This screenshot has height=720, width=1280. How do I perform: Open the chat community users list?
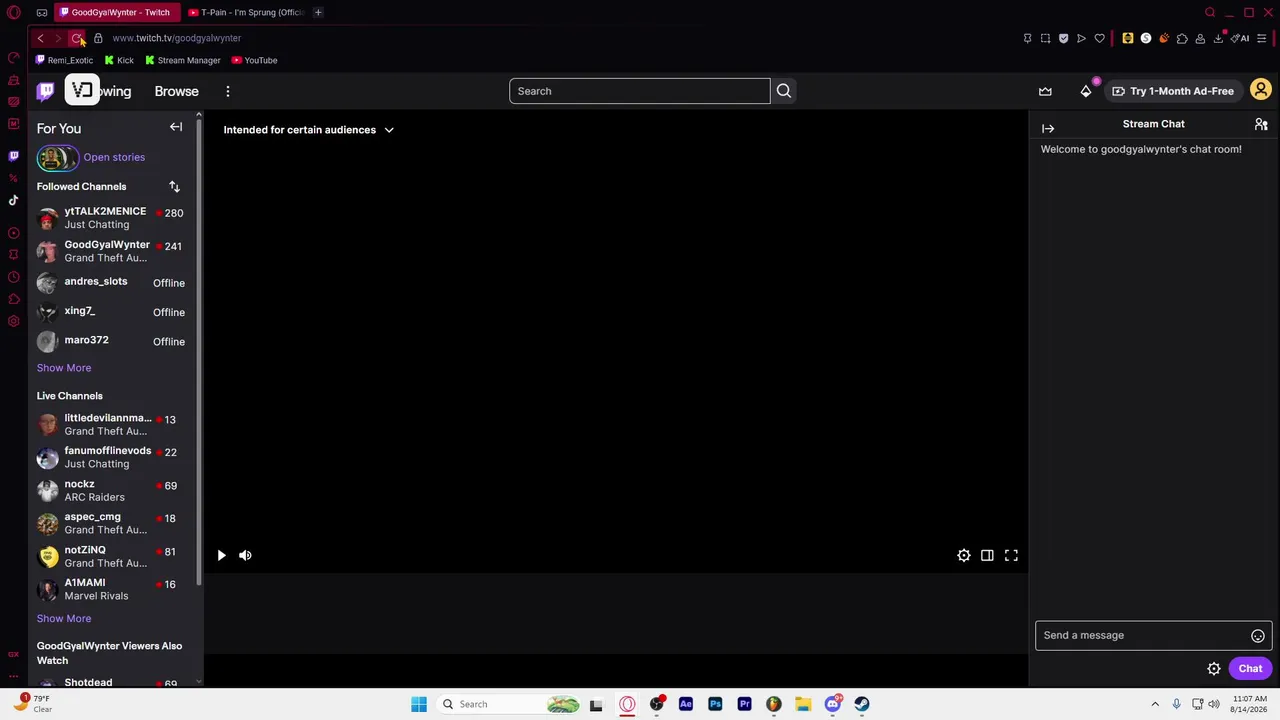click(1261, 124)
